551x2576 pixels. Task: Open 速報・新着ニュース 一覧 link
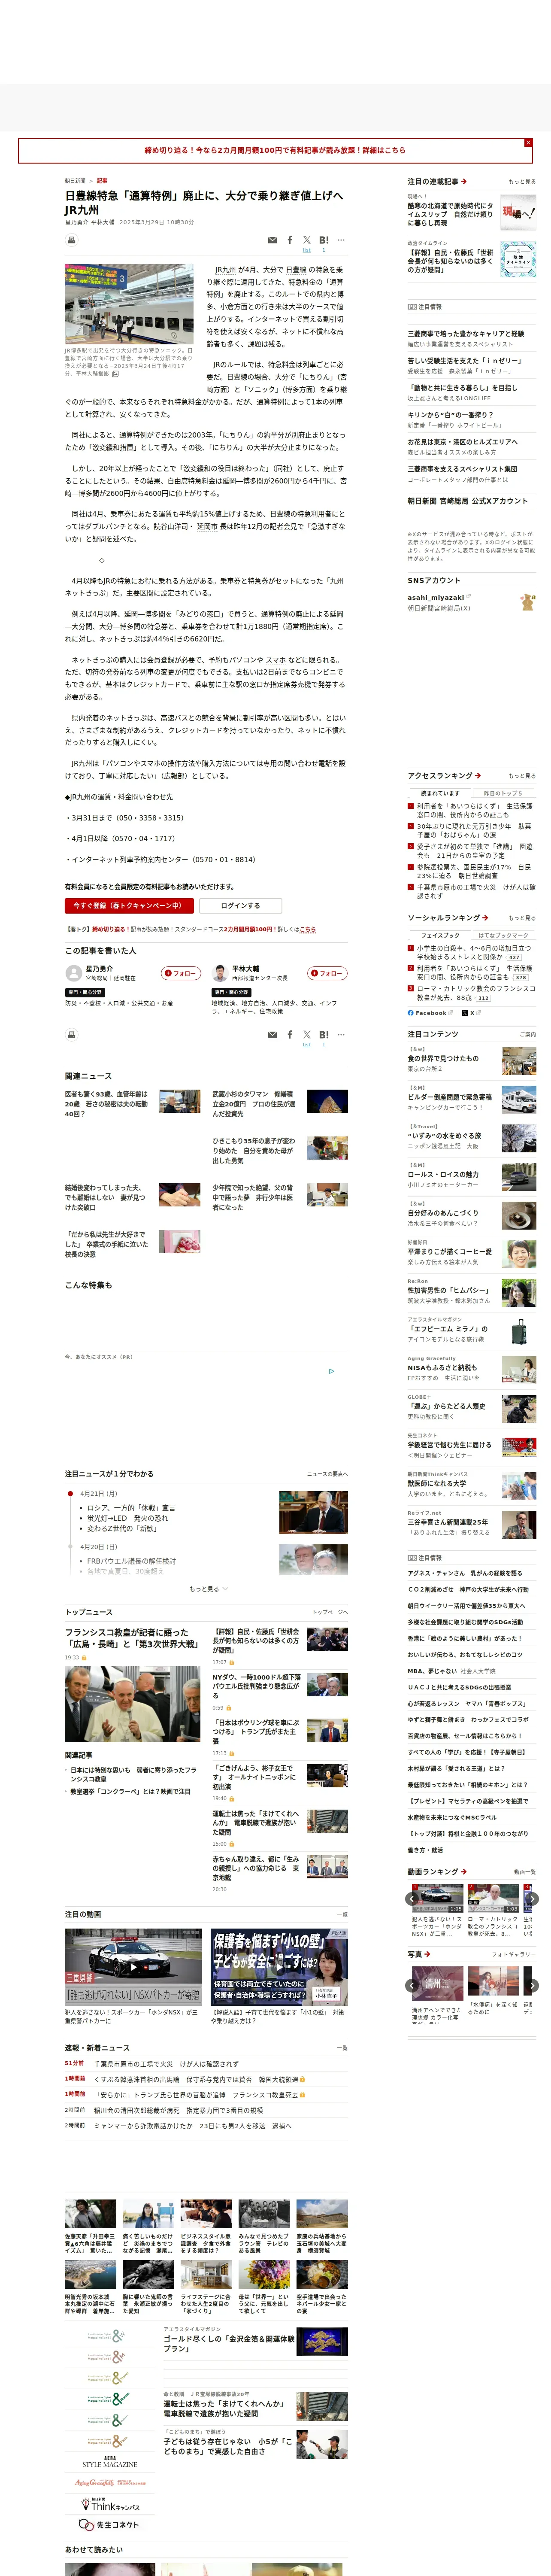(x=342, y=2047)
